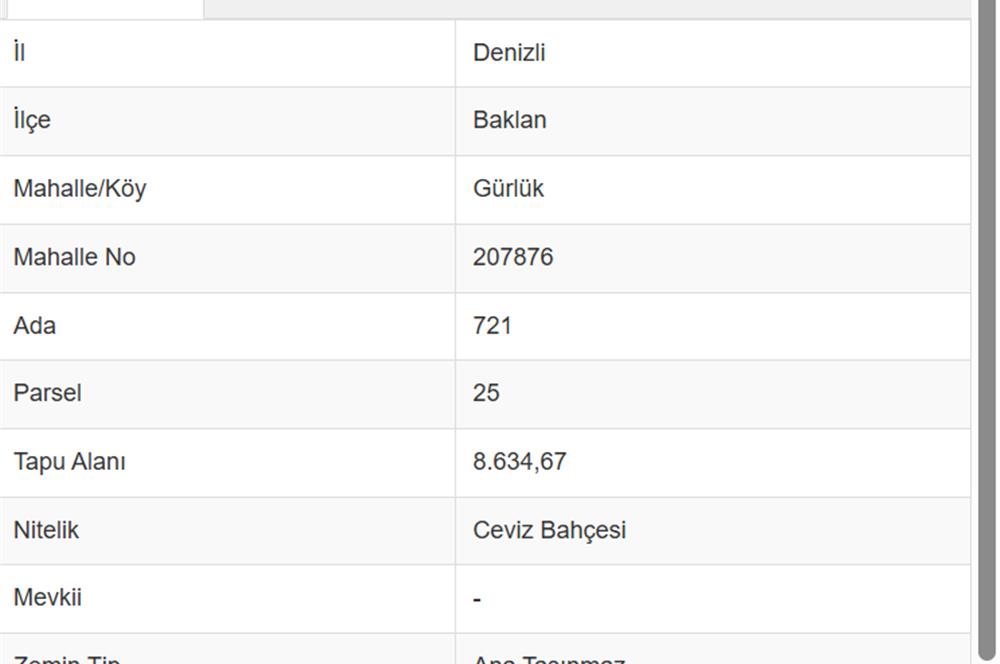The height and width of the screenshot is (664, 1000).
Task: Select the Gürlük neighborhood value
Action: tap(508, 188)
